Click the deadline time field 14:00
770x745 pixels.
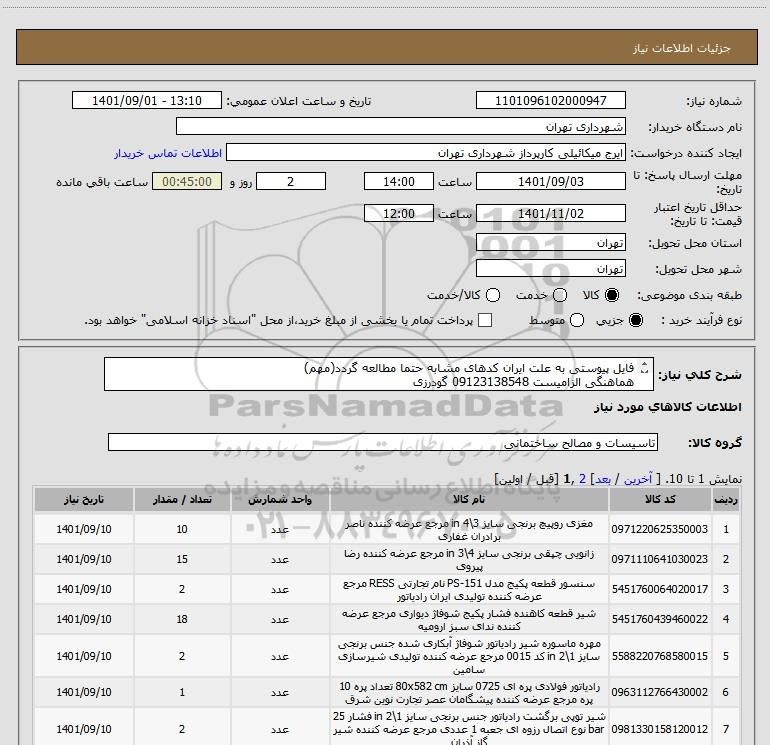coord(399,181)
